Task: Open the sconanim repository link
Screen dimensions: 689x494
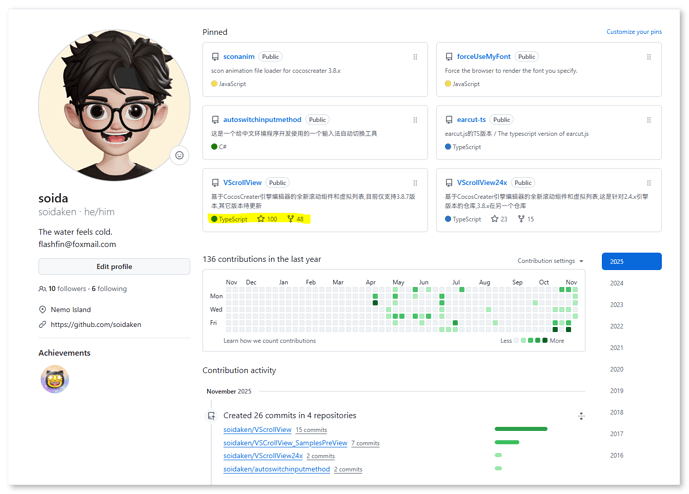Action: click(239, 57)
